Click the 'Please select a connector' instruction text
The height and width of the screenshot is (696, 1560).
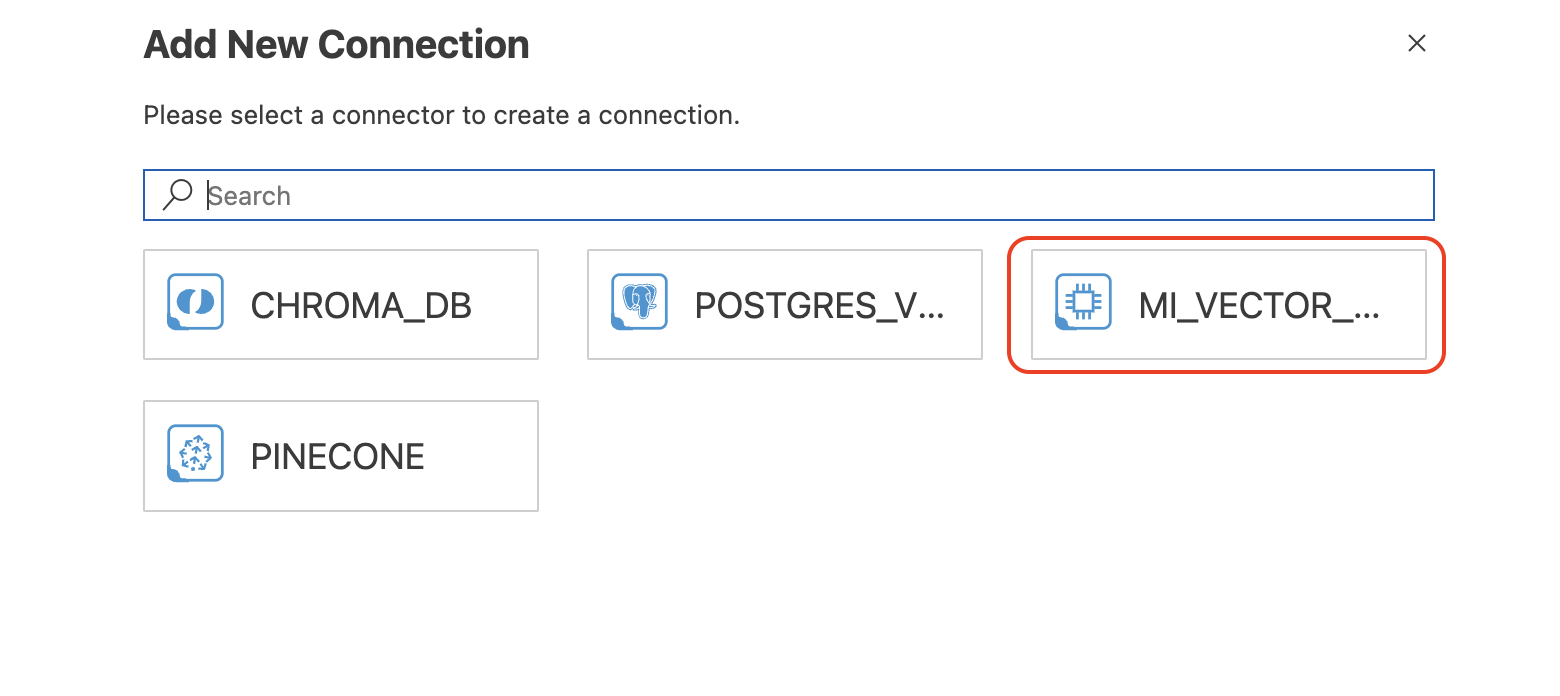(x=442, y=115)
